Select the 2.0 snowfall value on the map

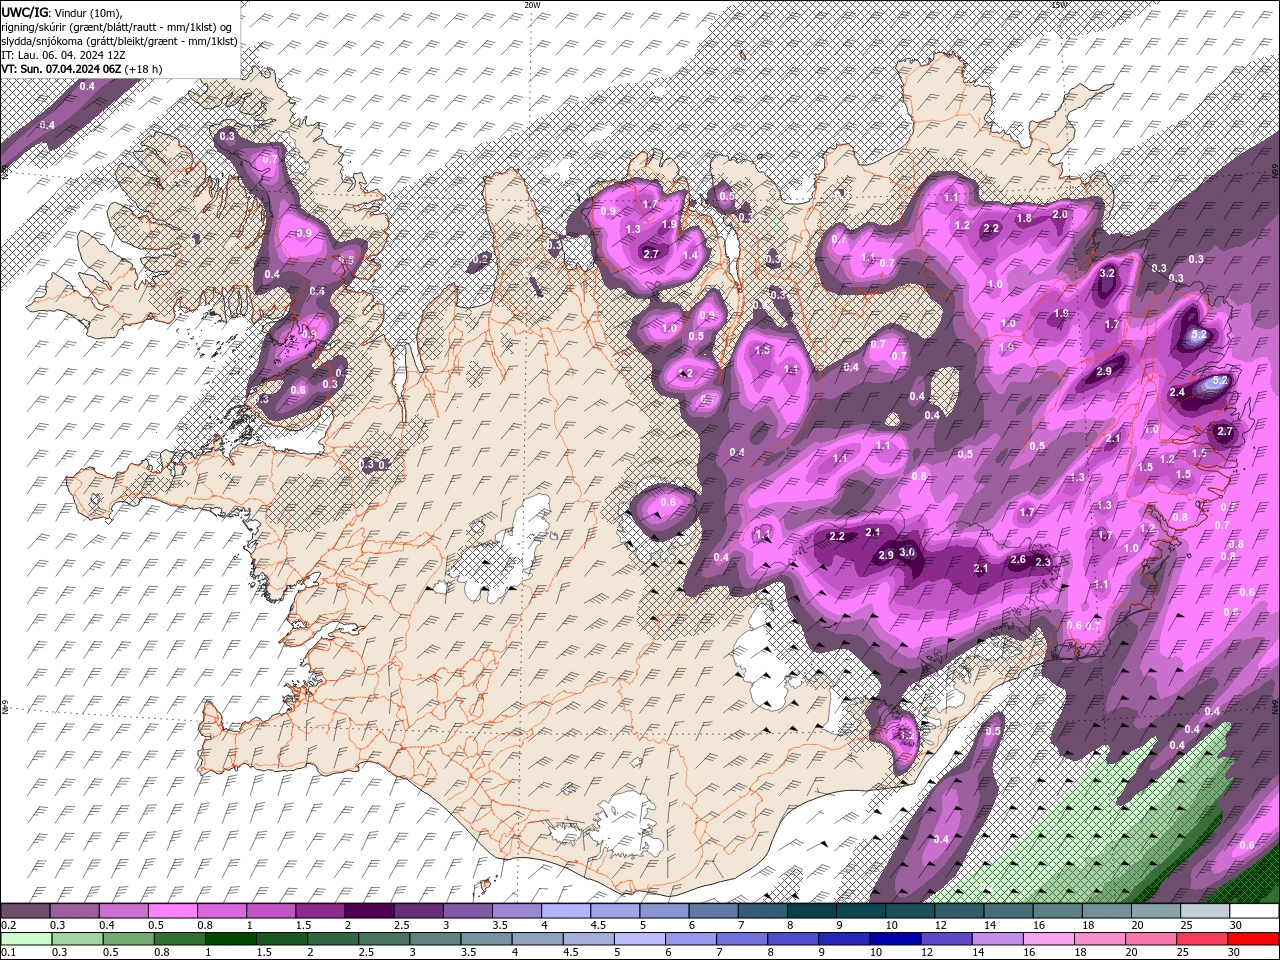click(1061, 215)
